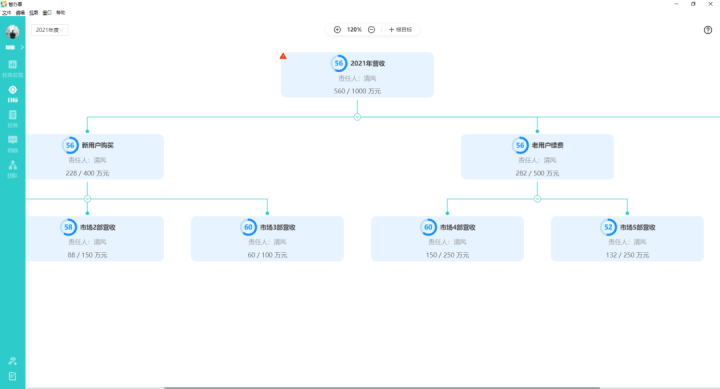Click the bottom-most edit note sidebar icon
The height and width of the screenshot is (389, 720).
(12, 376)
